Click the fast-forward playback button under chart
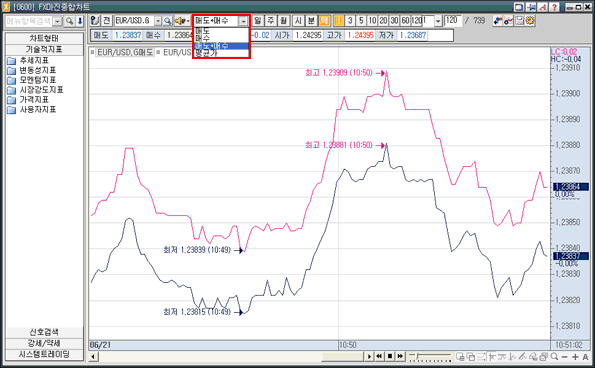The height and width of the screenshot is (368, 595). coord(400,356)
